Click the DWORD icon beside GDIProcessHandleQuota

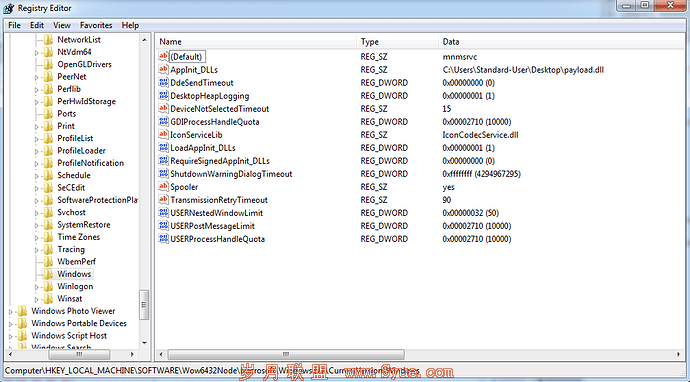pyautogui.click(x=163, y=121)
